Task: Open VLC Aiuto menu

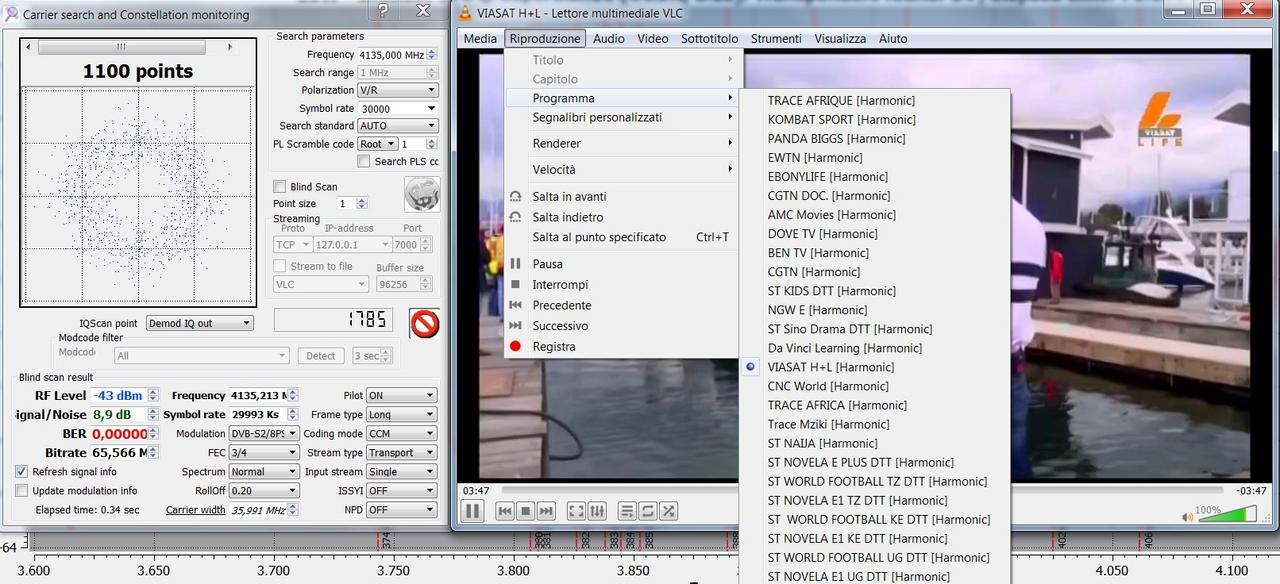Action: 893,38
